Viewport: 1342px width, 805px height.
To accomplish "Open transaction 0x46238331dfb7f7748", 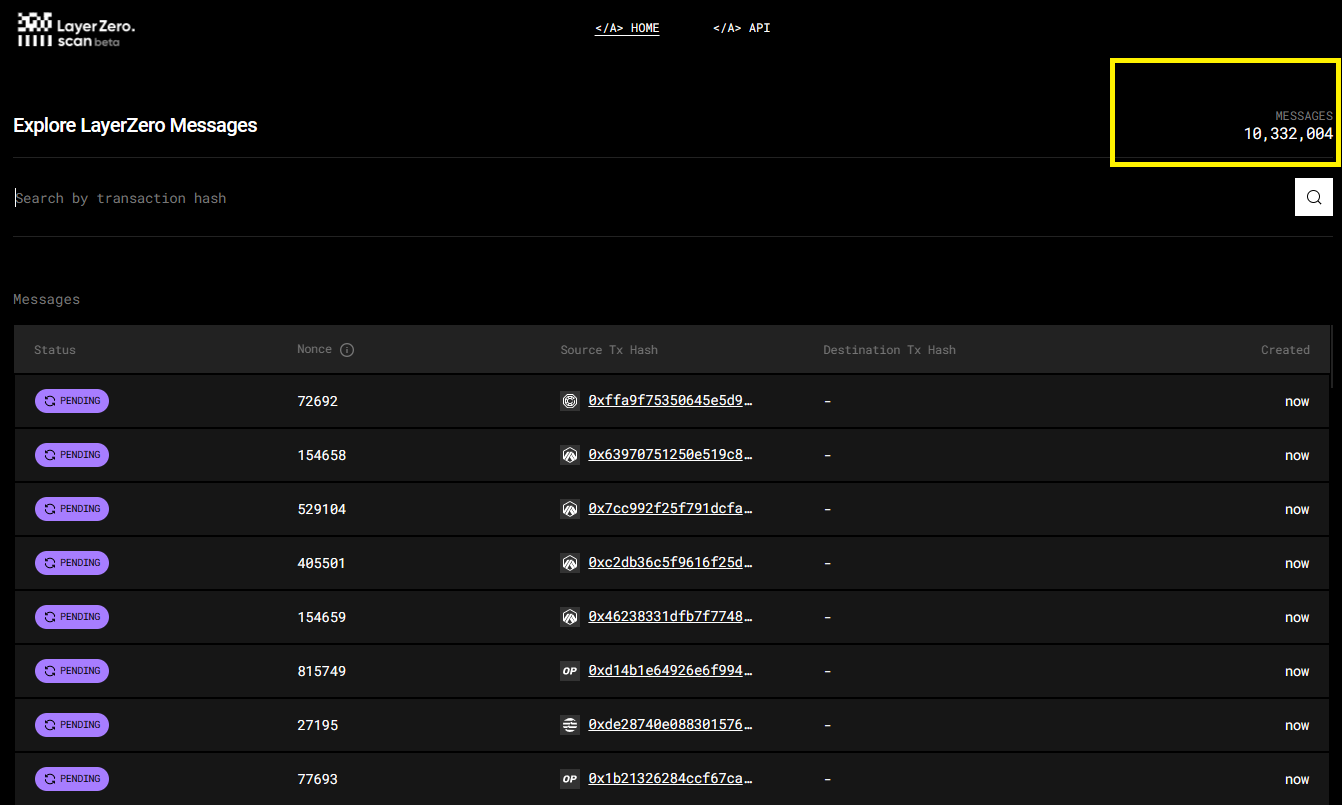I will click(x=670, y=617).
